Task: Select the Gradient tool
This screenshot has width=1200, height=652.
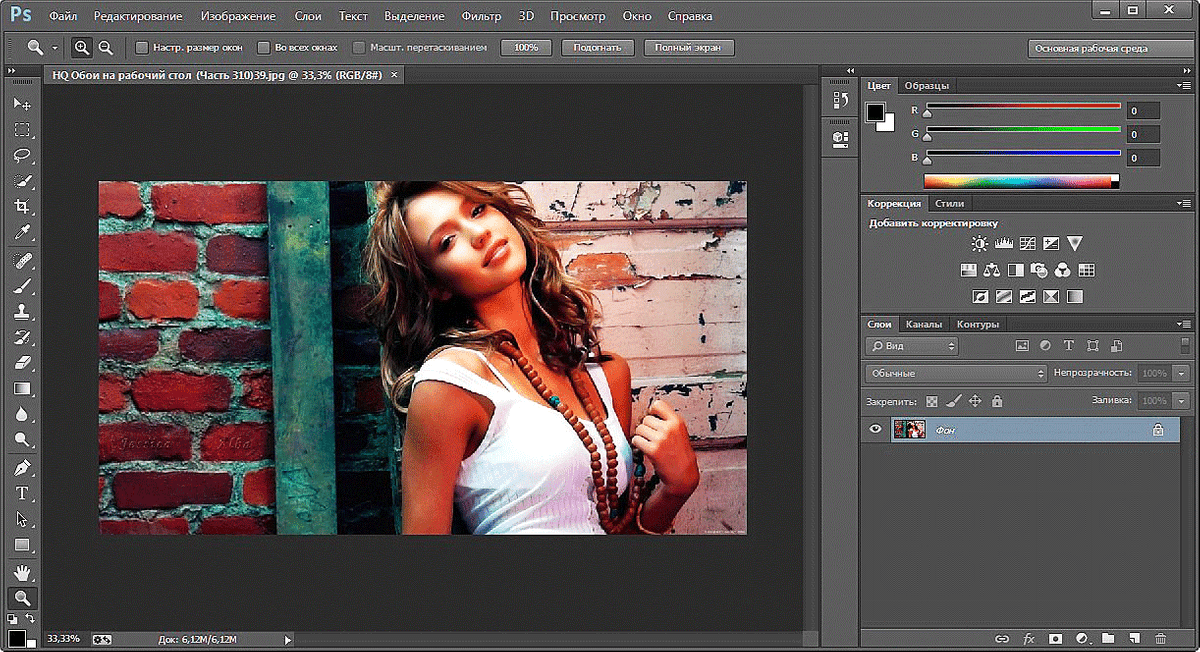Action: tap(22, 389)
